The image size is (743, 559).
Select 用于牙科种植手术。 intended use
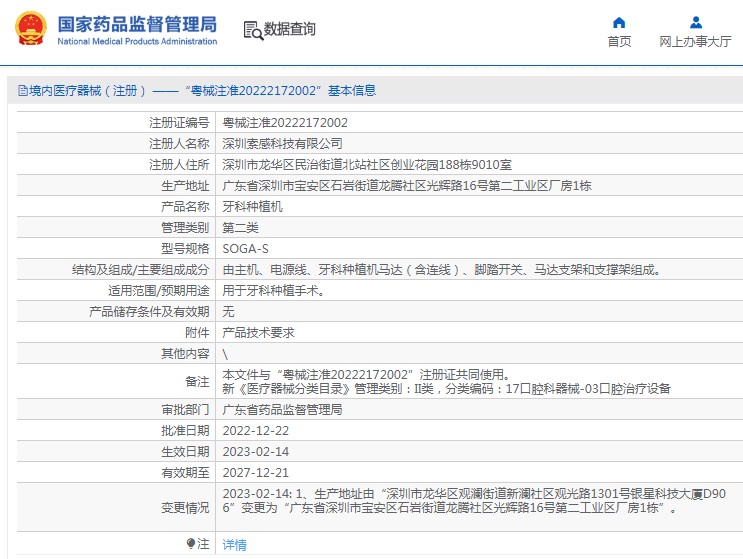(x=273, y=290)
